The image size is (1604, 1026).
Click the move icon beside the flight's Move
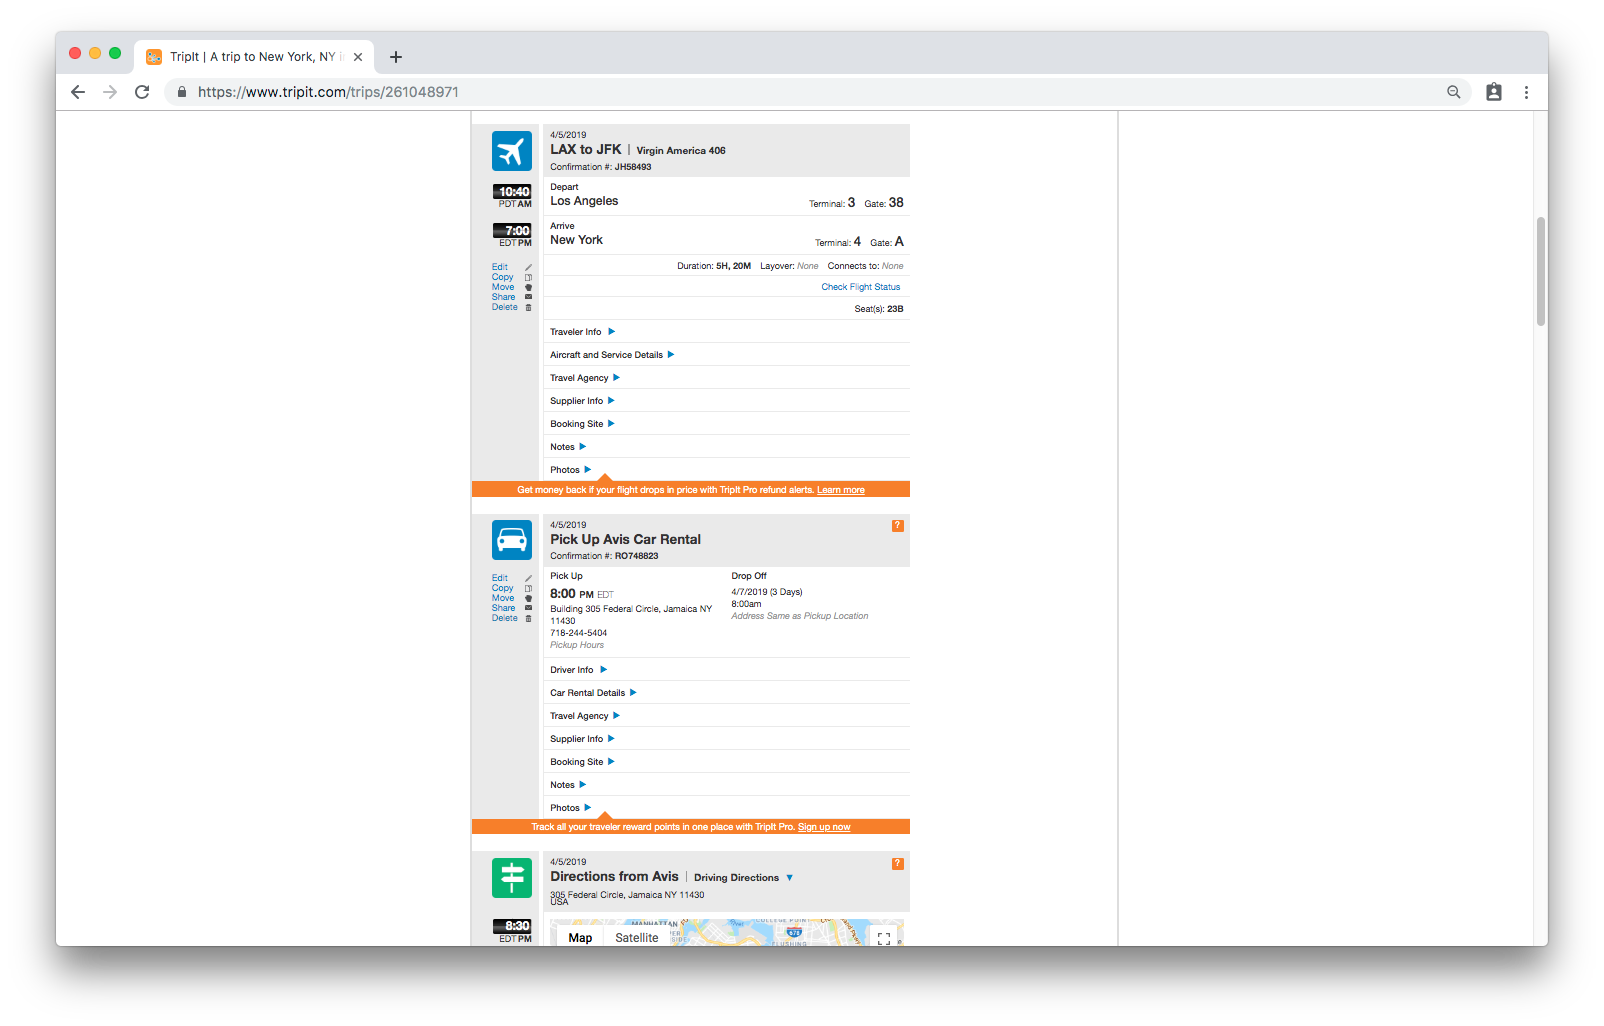point(528,287)
